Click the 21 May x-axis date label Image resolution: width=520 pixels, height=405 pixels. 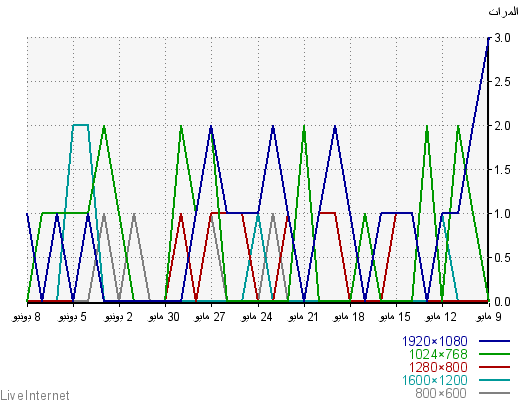[302, 317]
